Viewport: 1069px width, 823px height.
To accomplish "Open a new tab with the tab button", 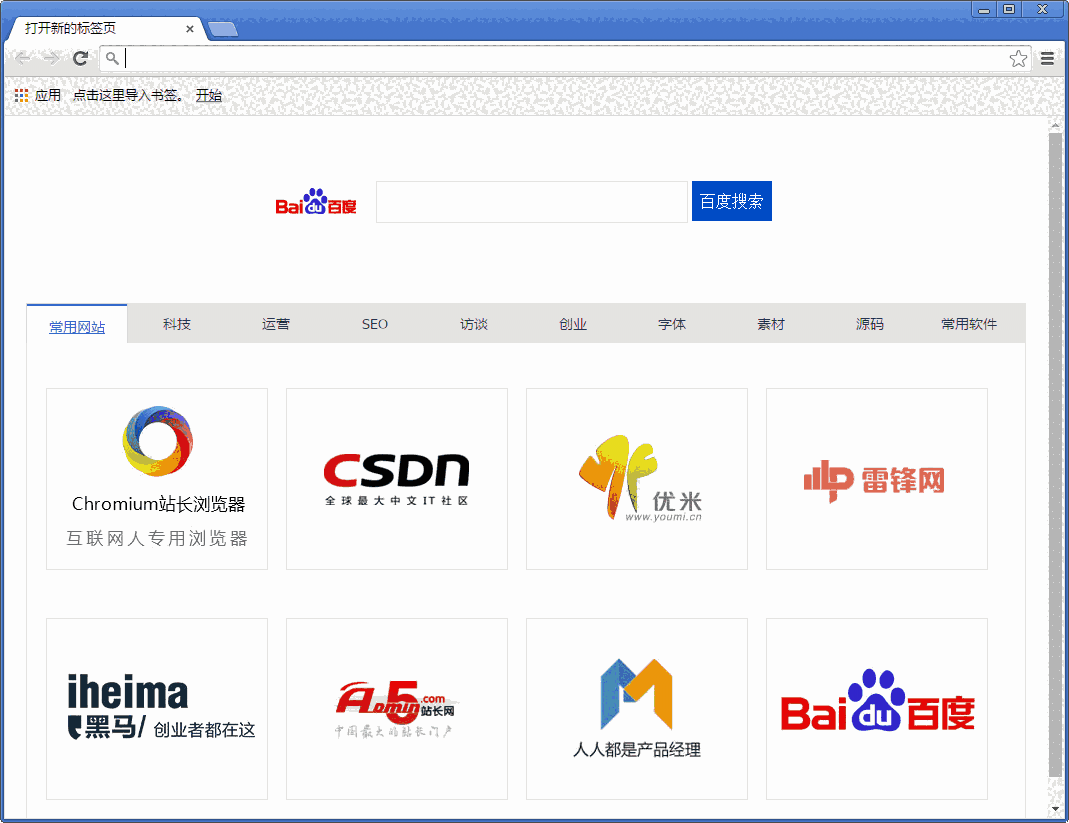I will [222, 29].
